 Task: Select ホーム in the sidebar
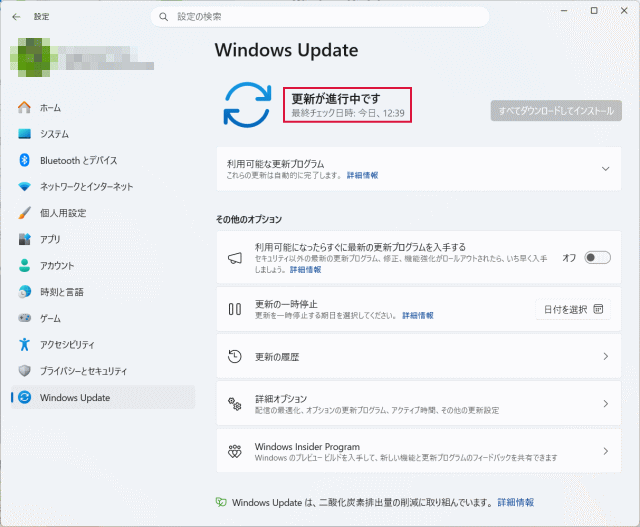click(103, 108)
